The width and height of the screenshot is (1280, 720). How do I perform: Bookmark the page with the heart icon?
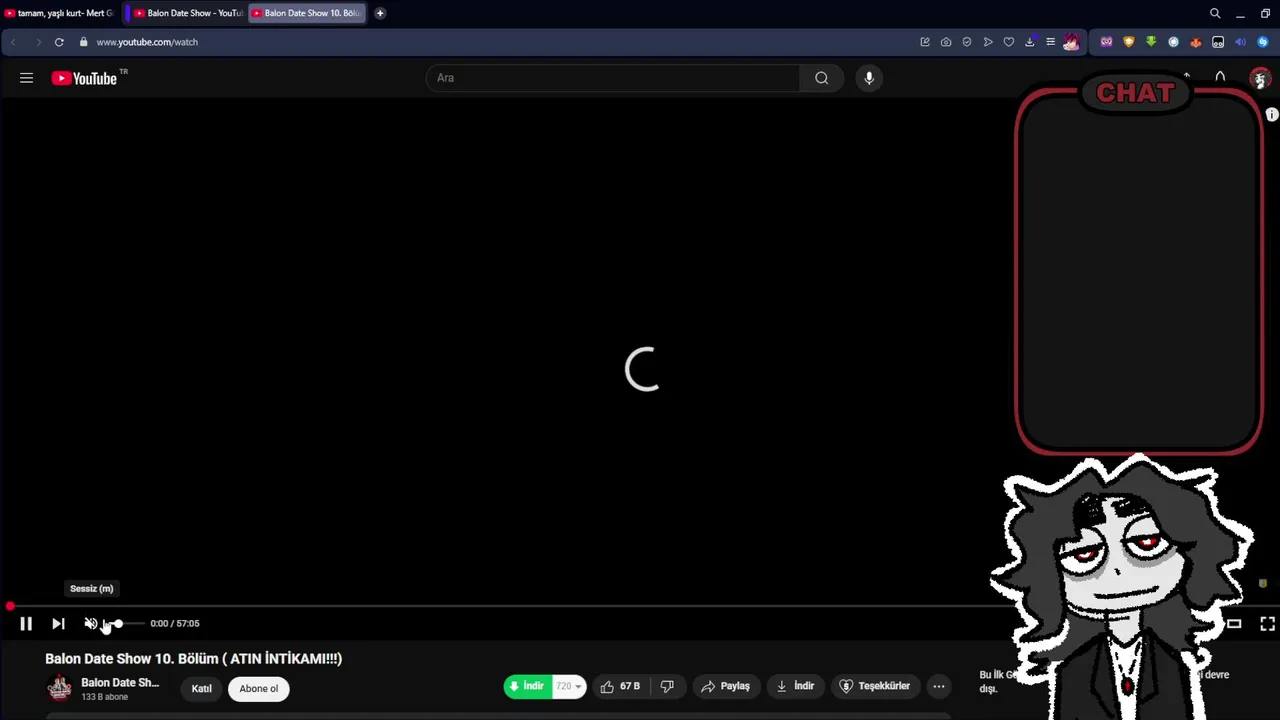[x=1009, y=42]
